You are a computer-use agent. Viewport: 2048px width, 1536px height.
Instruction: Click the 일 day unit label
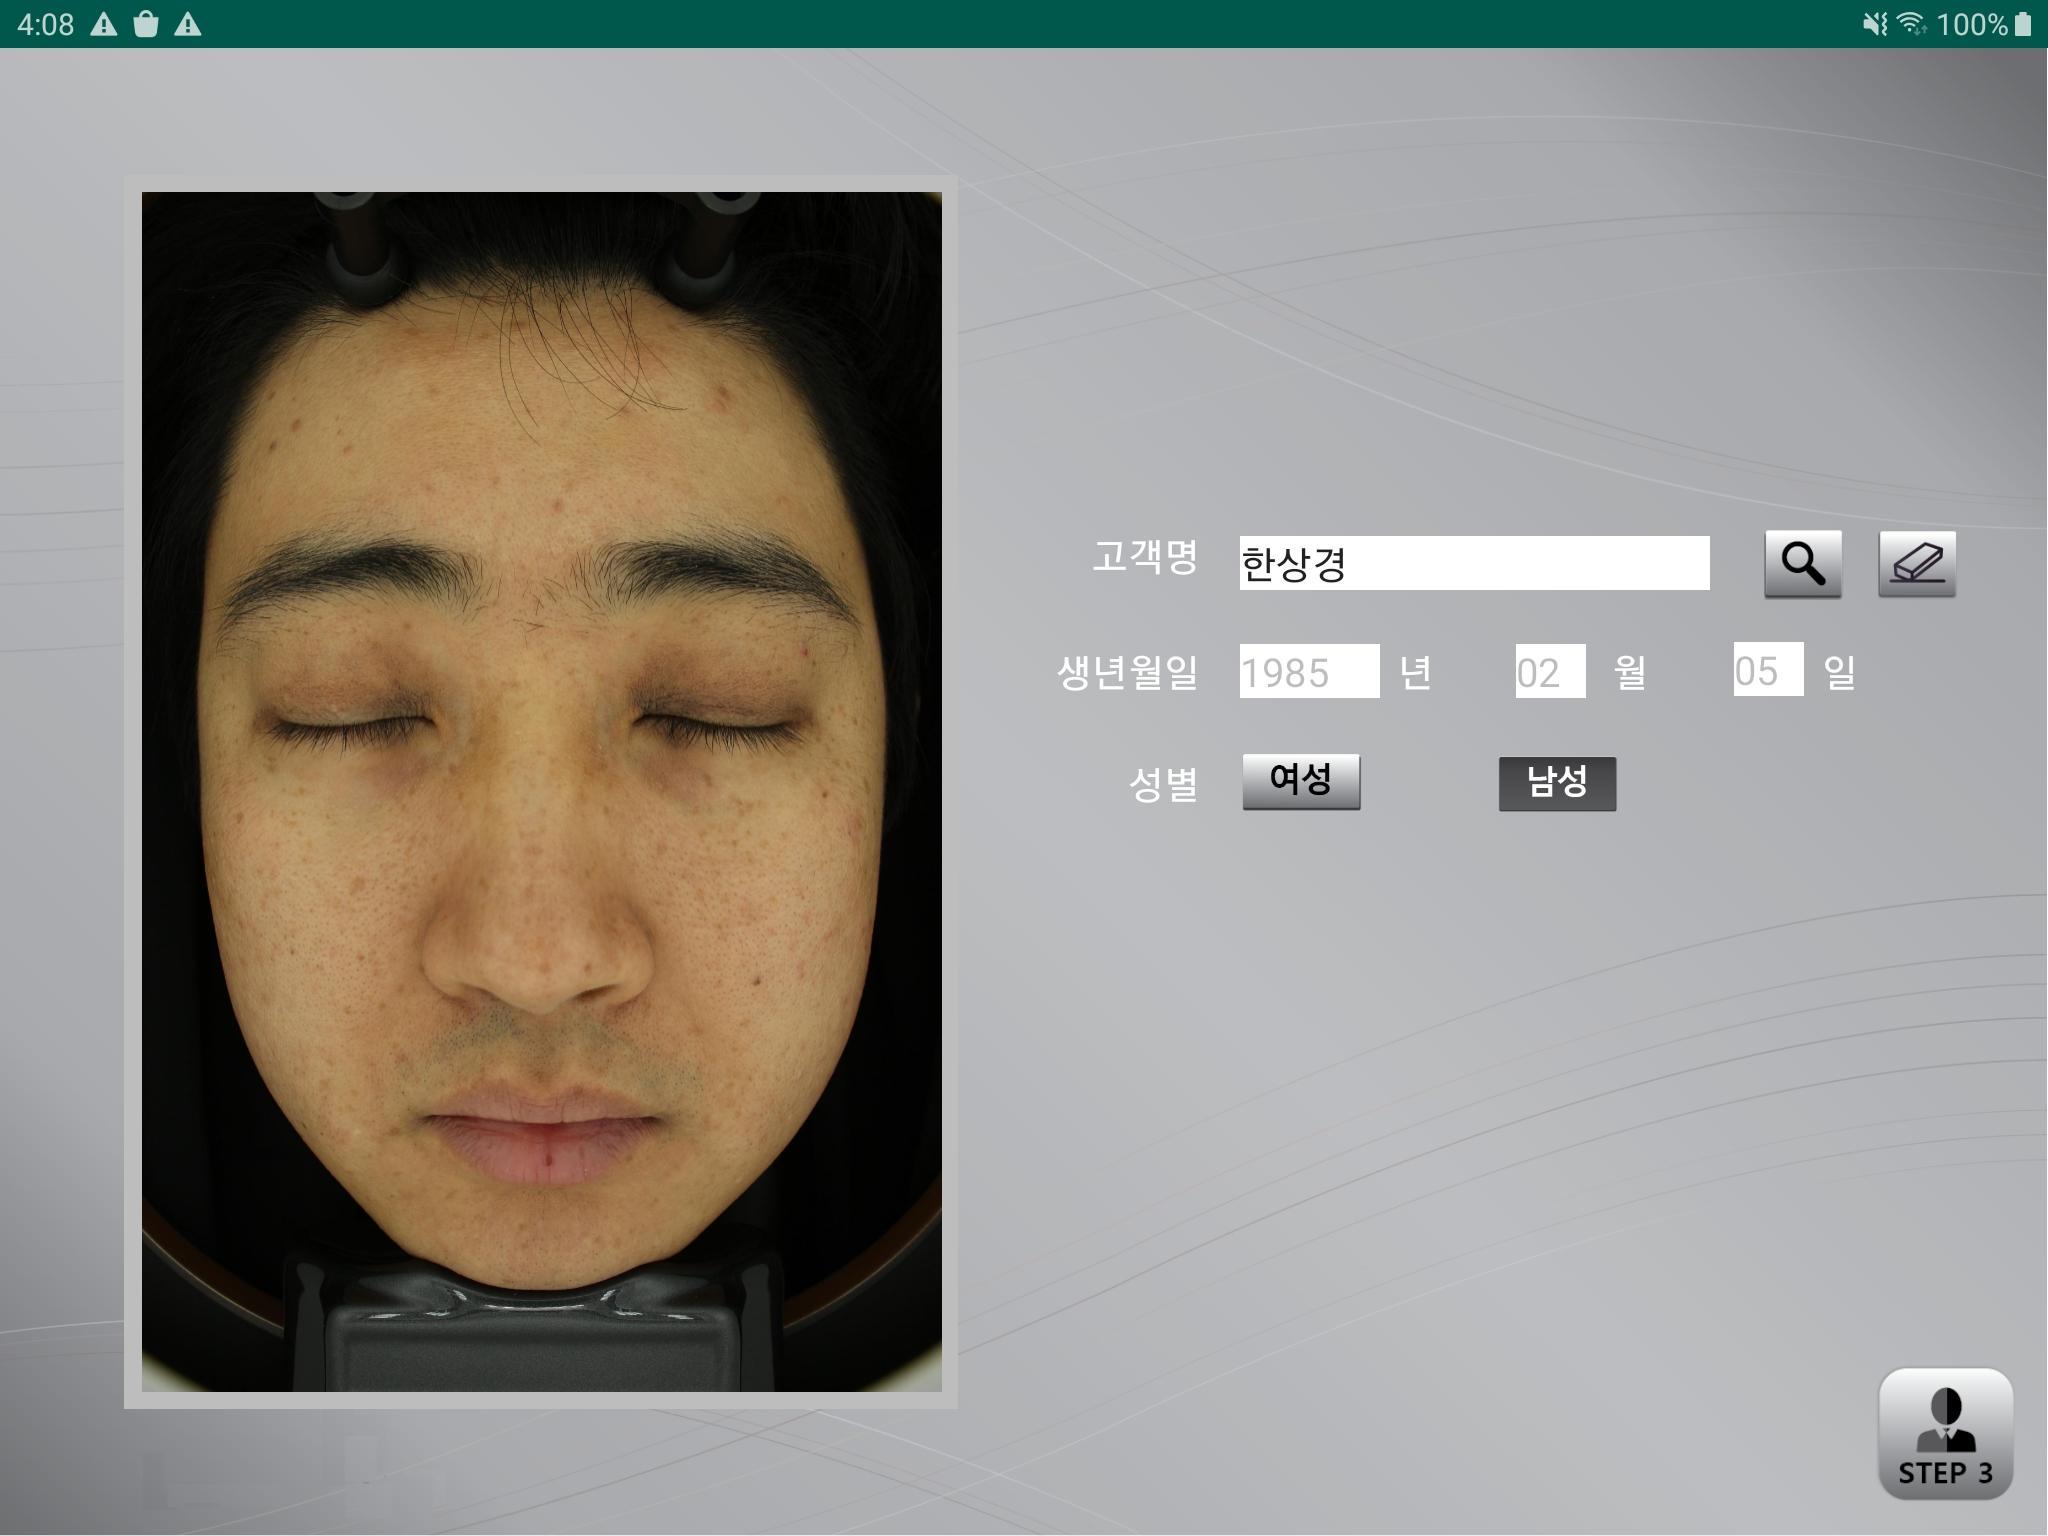pos(1840,672)
